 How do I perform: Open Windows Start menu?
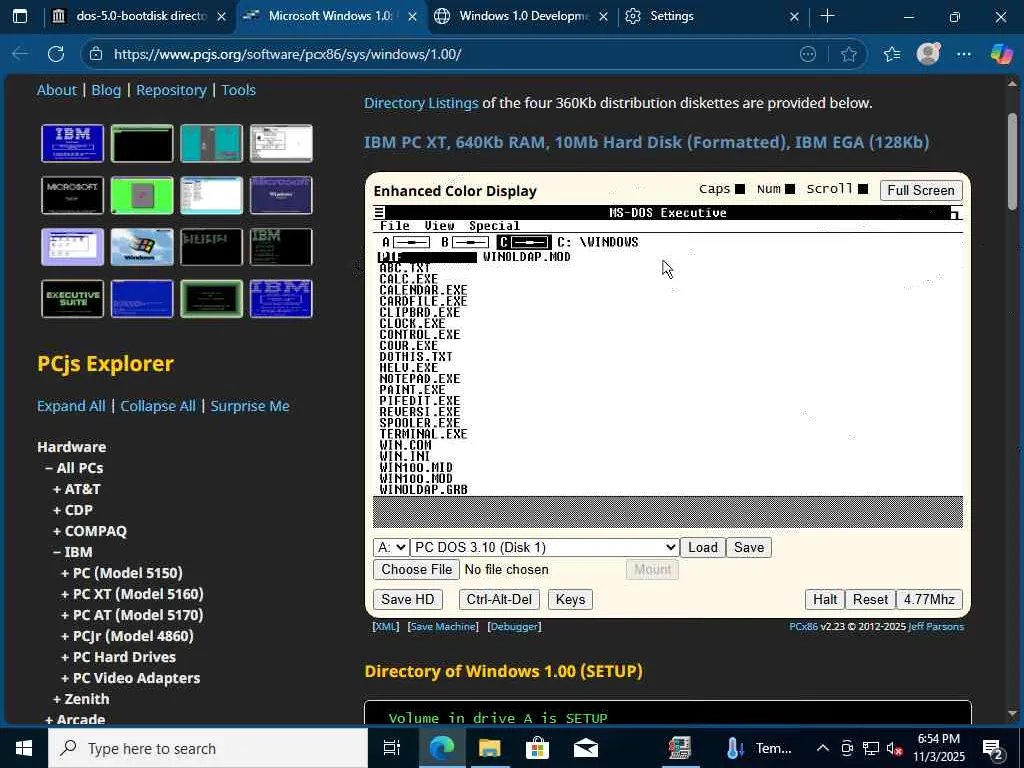point(24,748)
